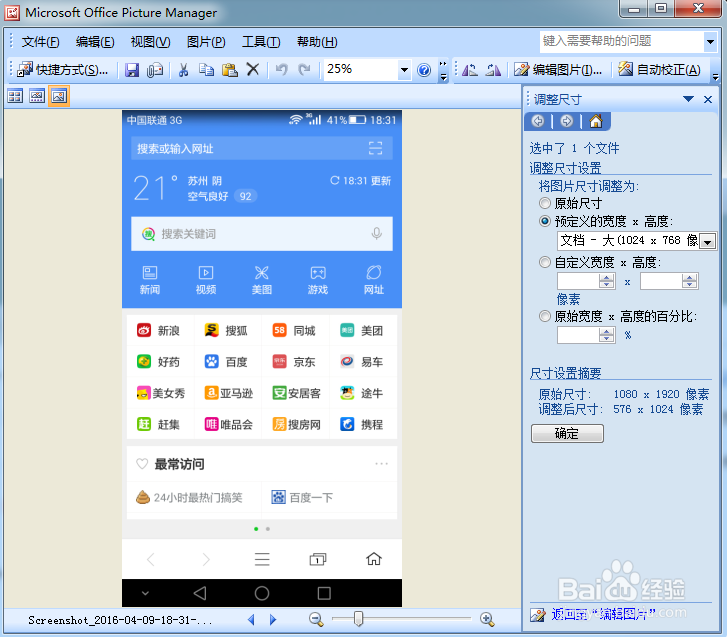Click the Screenshot filename in status bar
This screenshot has height=637, width=727.
tap(120, 620)
